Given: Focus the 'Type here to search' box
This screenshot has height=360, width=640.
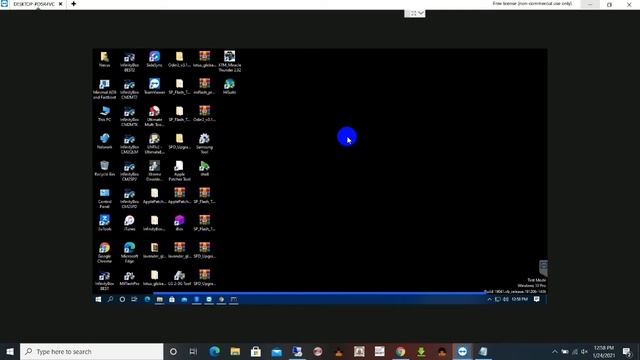Looking at the screenshot, I should (91, 351).
